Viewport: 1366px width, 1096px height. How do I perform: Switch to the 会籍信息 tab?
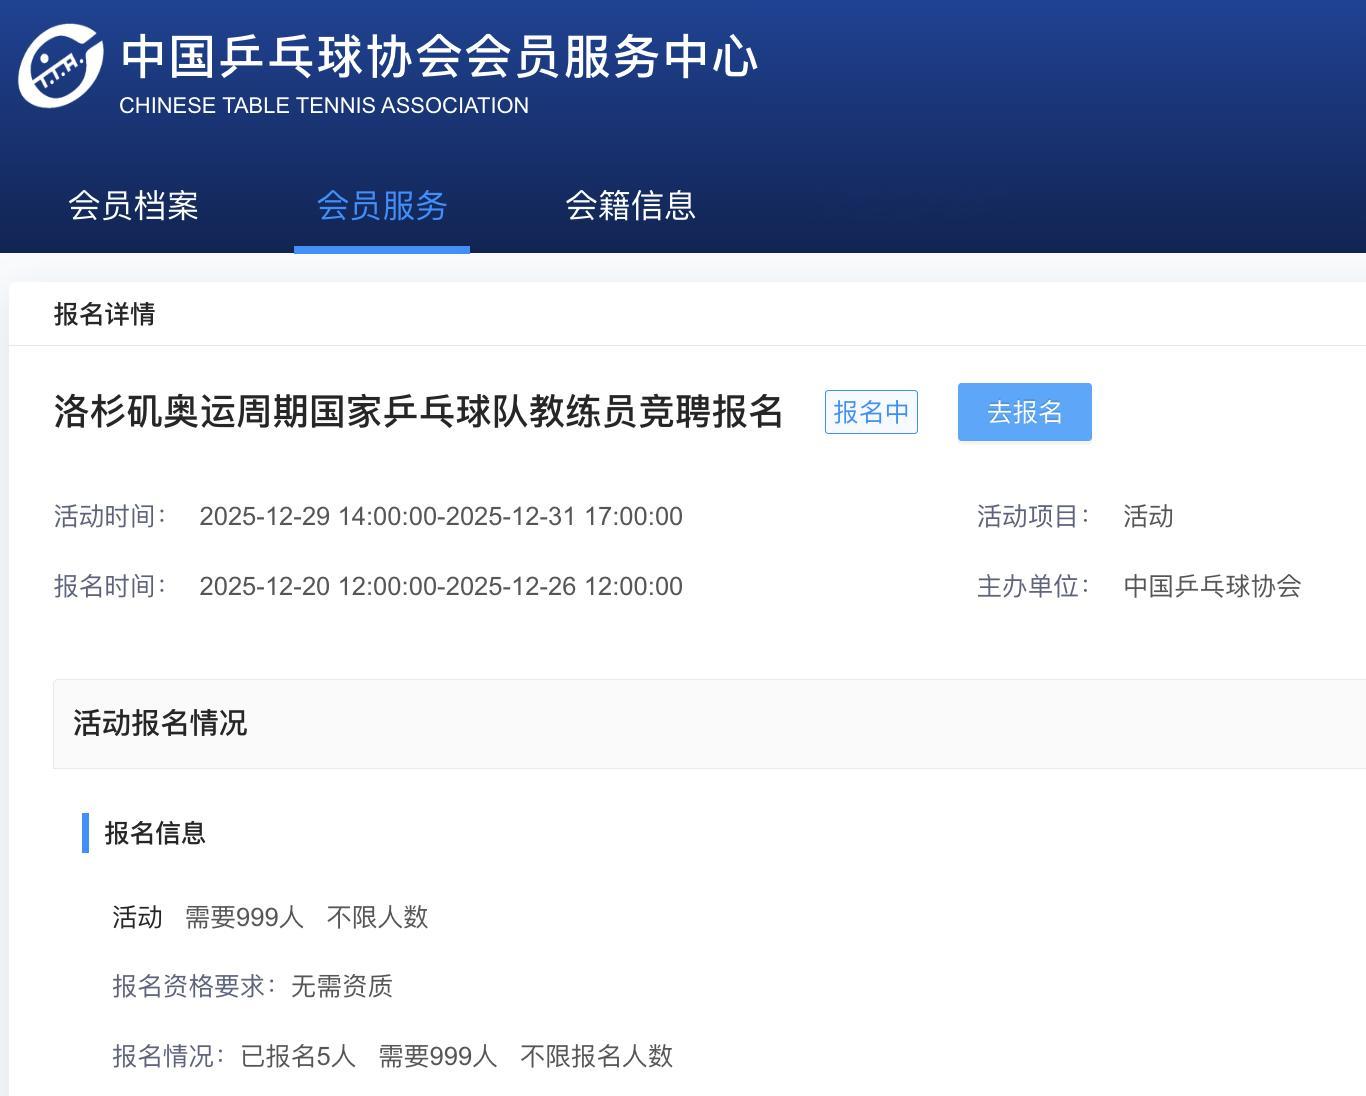point(630,206)
